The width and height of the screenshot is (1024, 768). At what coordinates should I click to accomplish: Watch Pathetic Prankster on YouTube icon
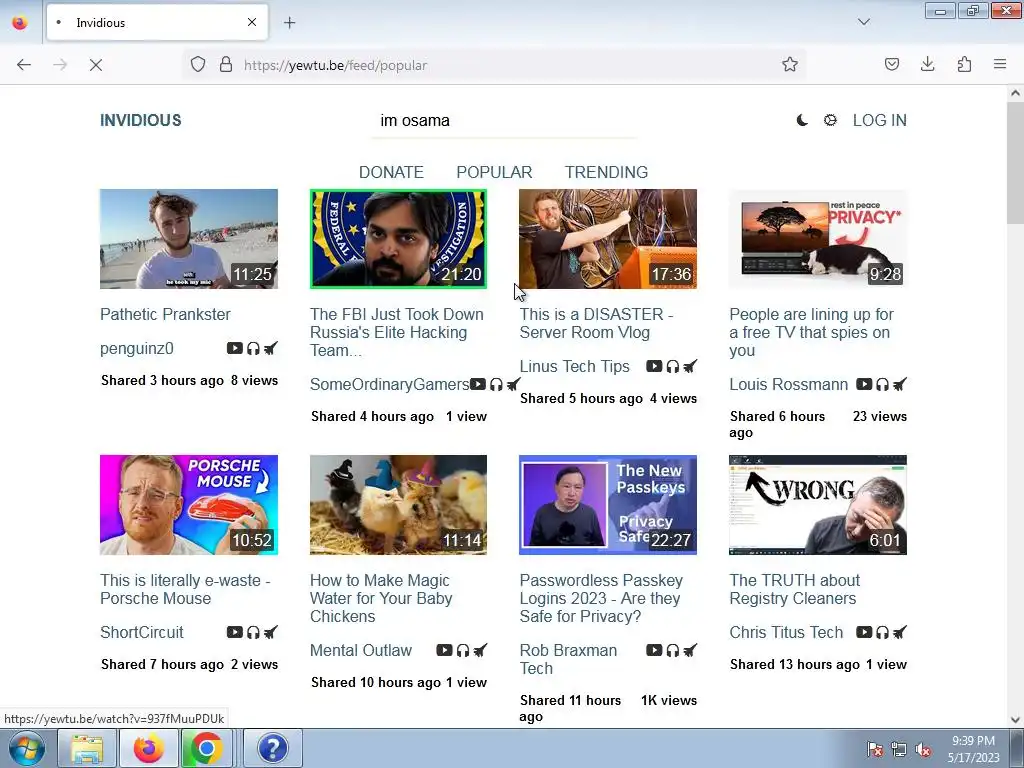[x=234, y=348]
